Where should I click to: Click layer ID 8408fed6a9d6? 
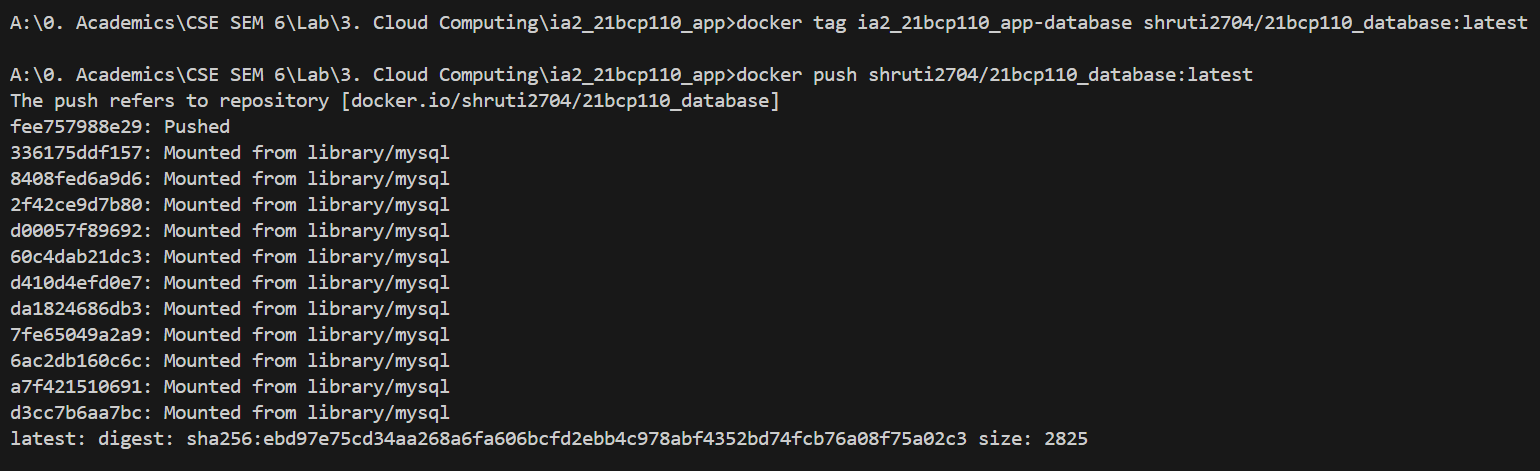[80, 179]
